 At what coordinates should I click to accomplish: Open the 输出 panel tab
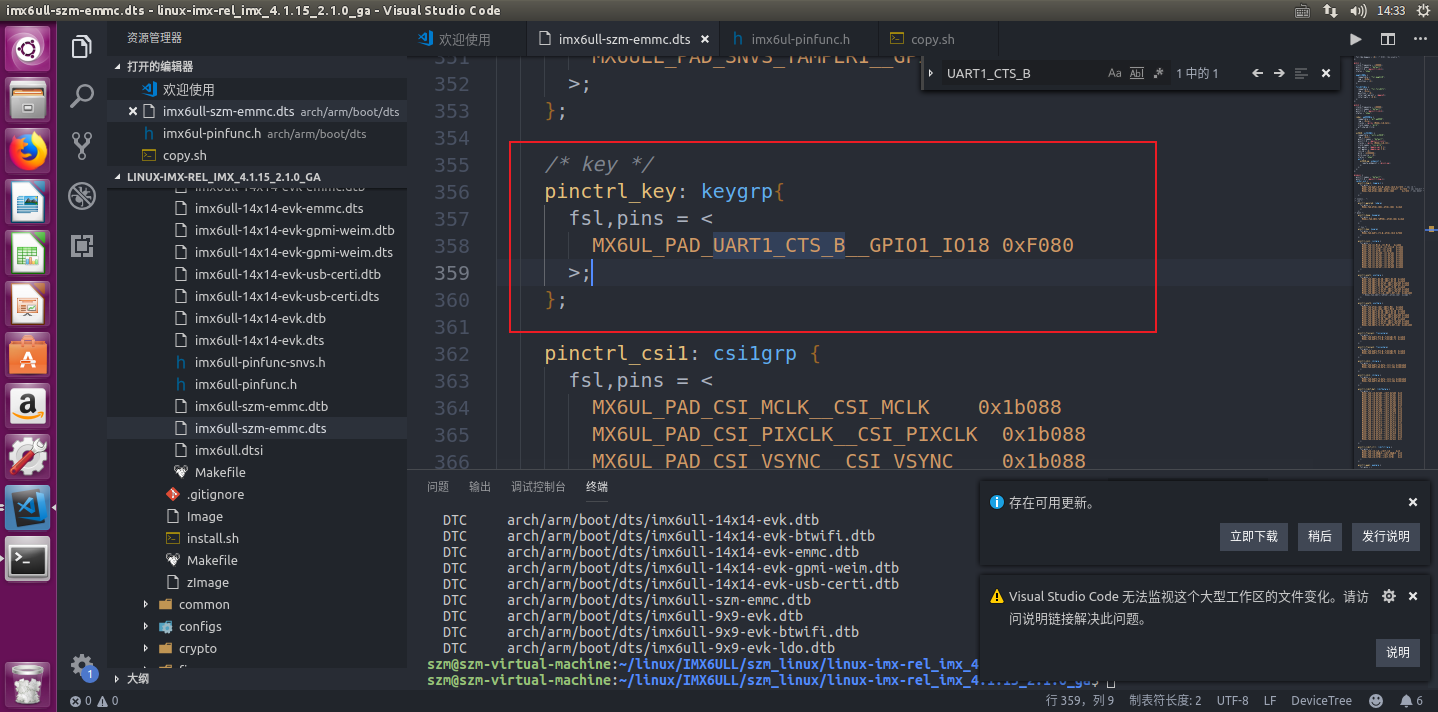pyautogui.click(x=480, y=487)
